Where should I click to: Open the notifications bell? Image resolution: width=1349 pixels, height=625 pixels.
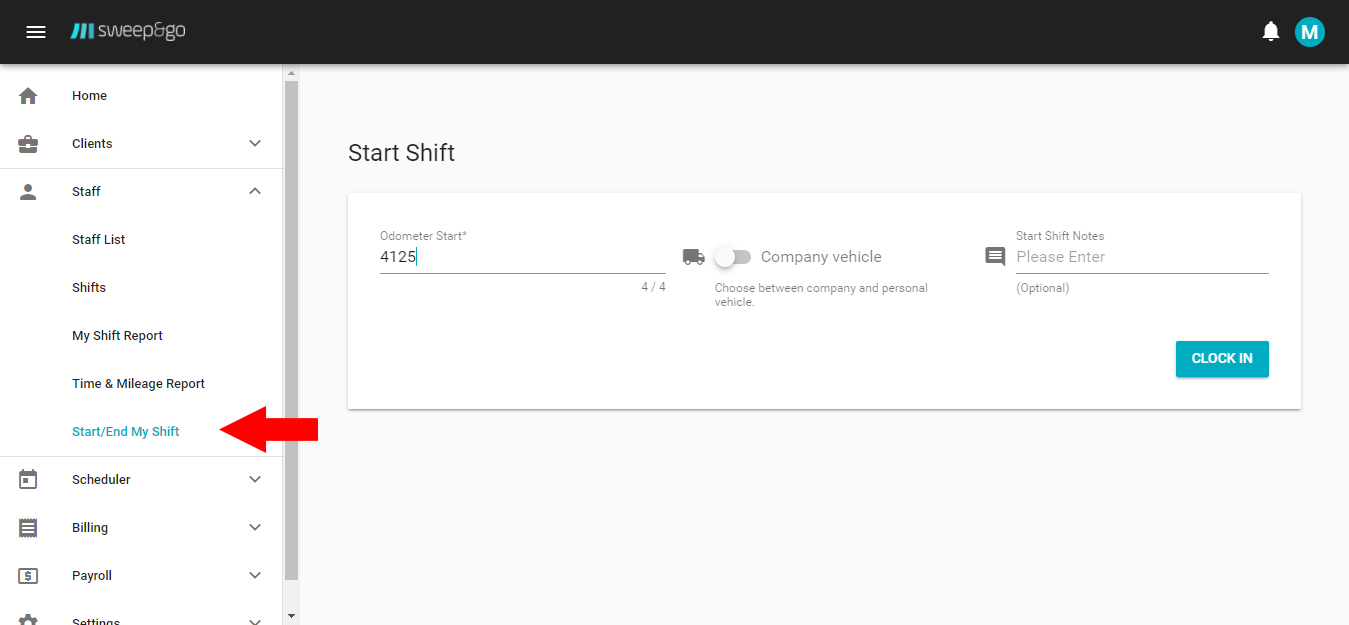pyautogui.click(x=1271, y=32)
